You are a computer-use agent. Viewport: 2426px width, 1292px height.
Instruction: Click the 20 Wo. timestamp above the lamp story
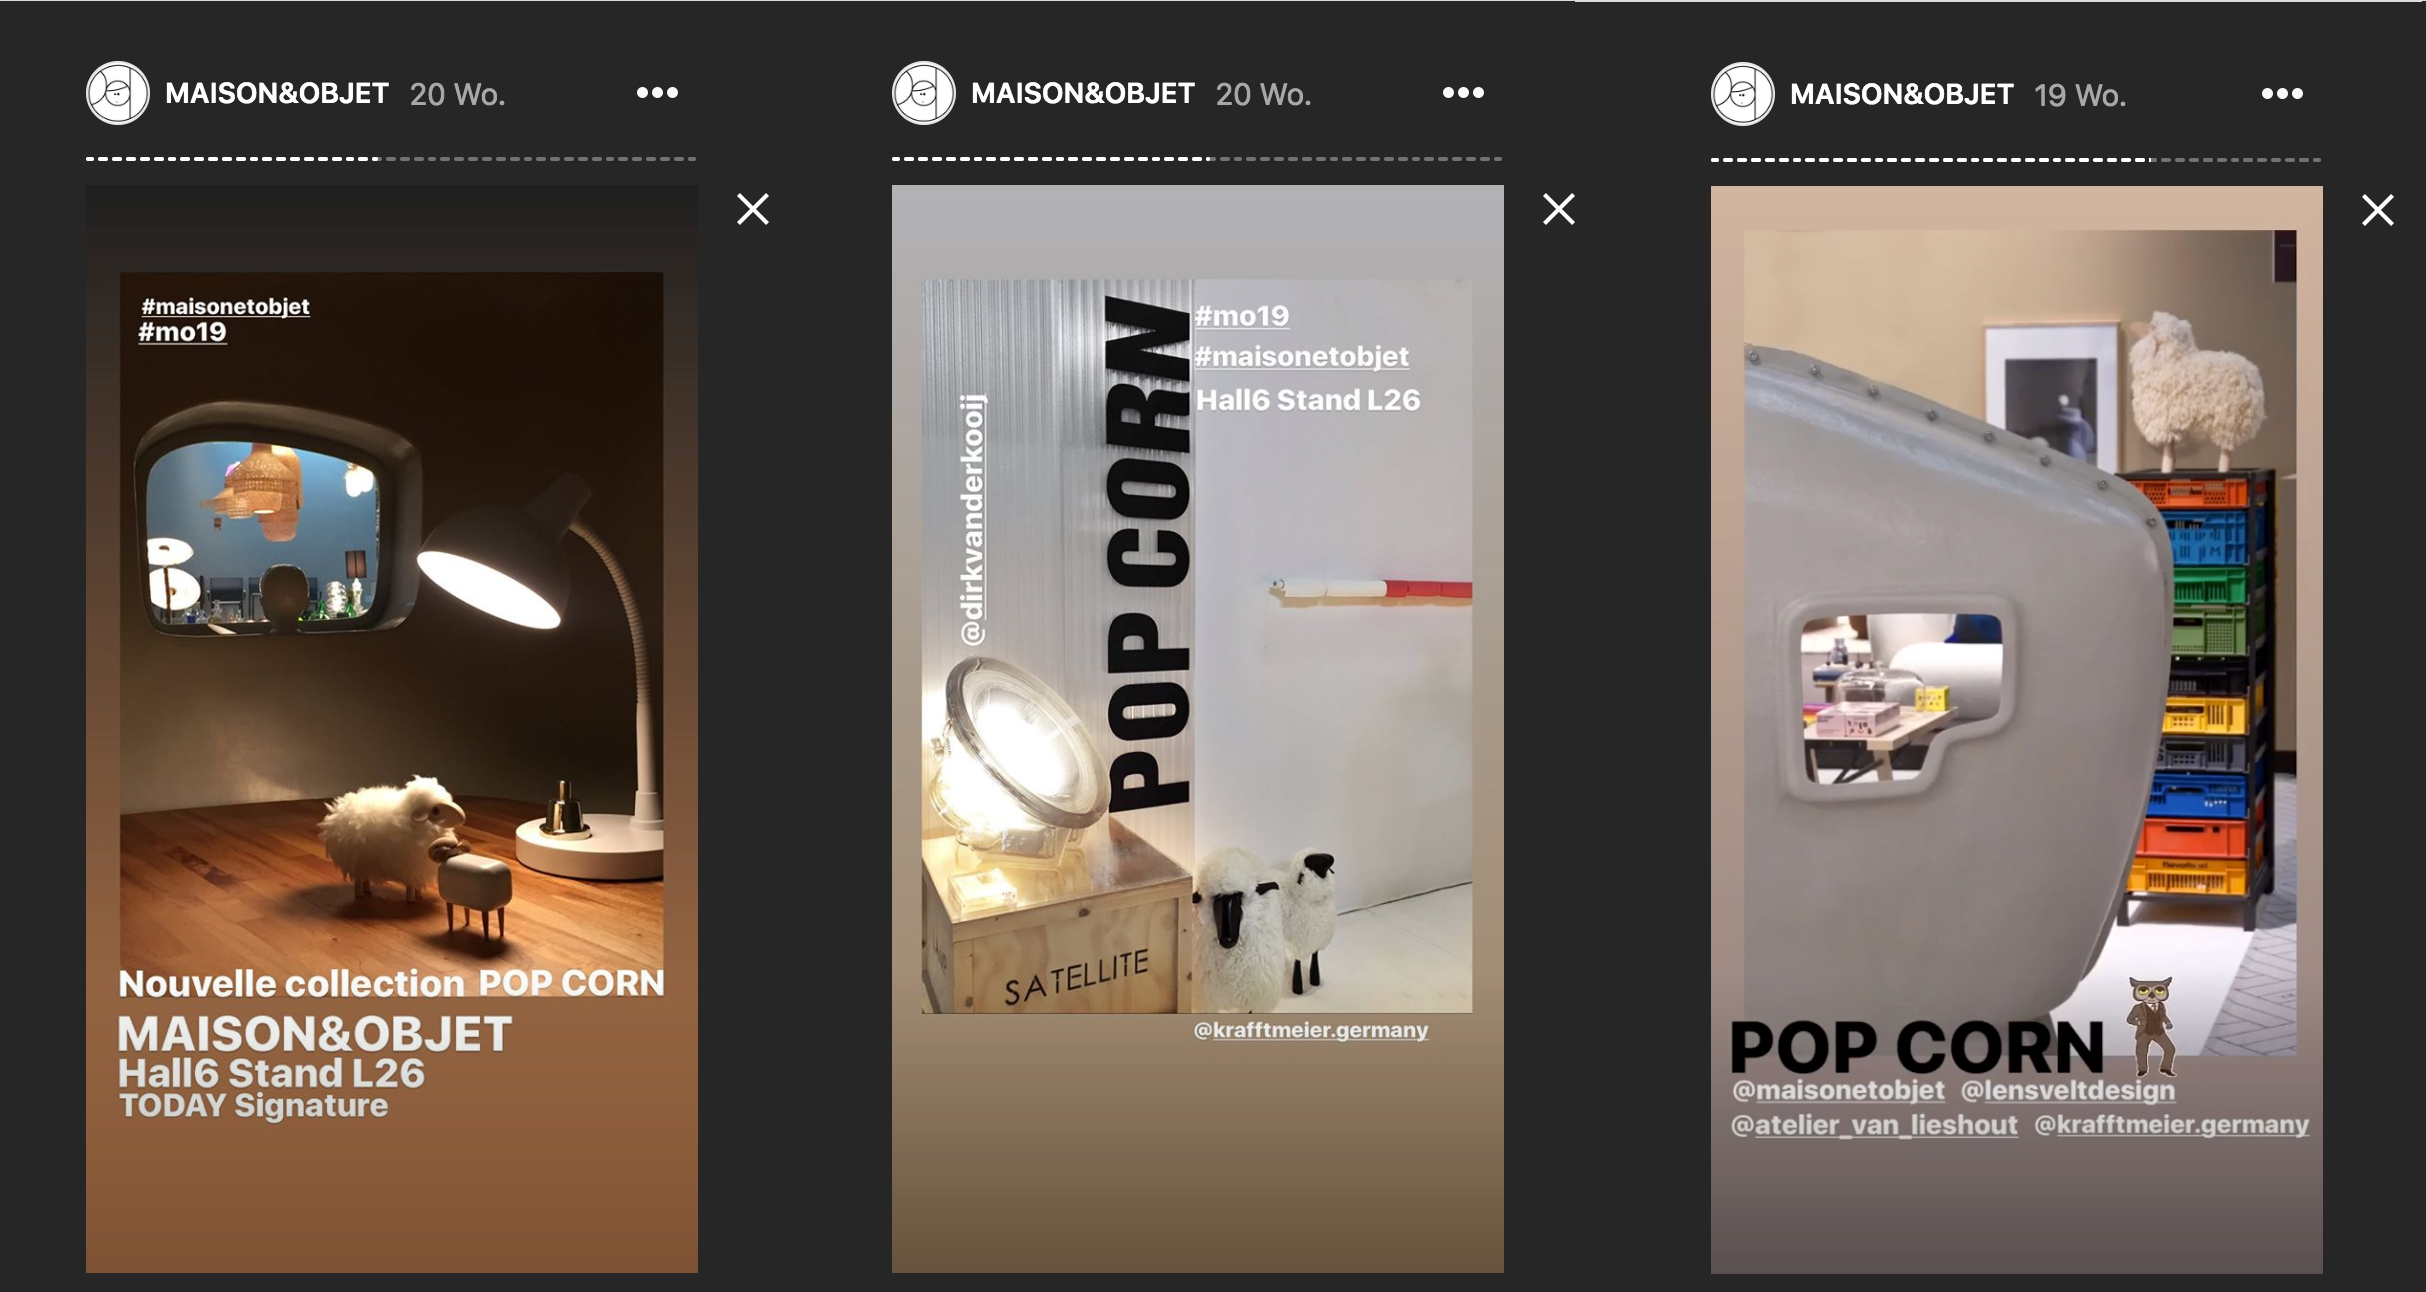click(457, 94)
